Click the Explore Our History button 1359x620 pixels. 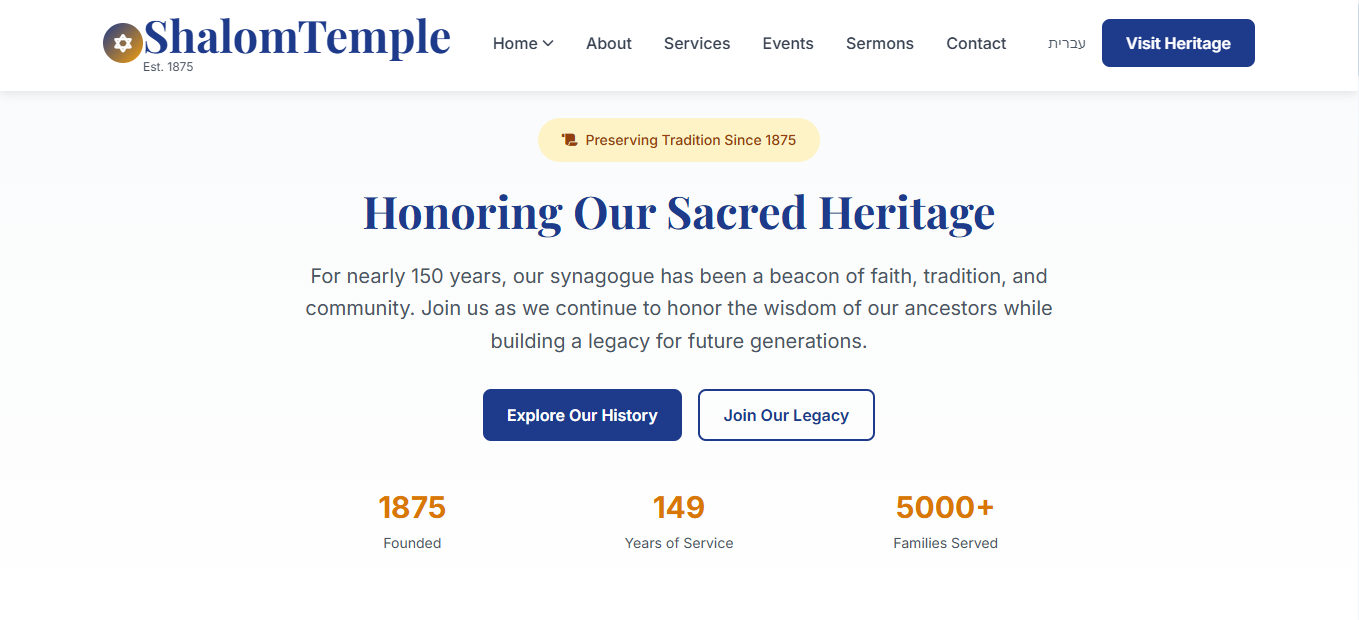(582, 415)
